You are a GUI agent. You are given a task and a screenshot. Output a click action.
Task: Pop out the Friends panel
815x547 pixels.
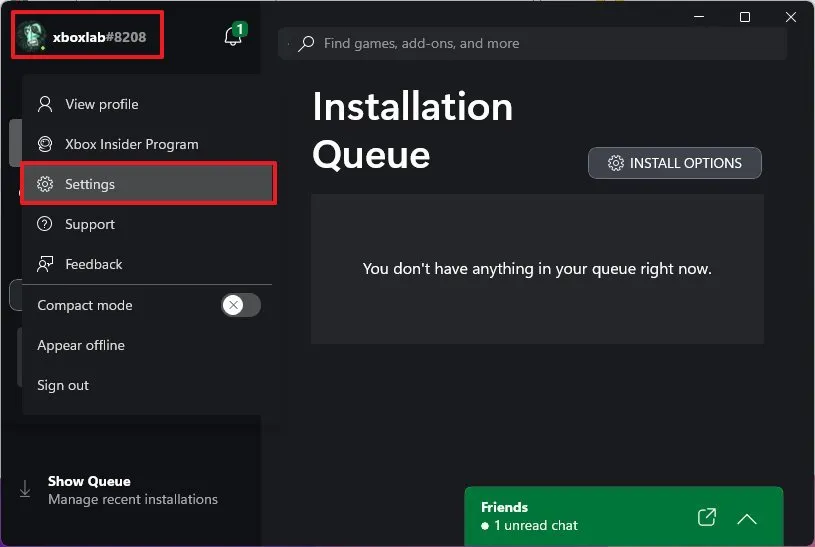[x=707, y=517]
